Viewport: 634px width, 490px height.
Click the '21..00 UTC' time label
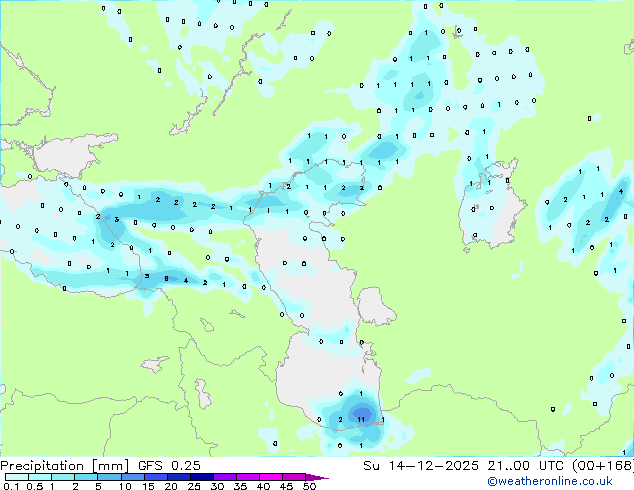(x=525, y=466)
